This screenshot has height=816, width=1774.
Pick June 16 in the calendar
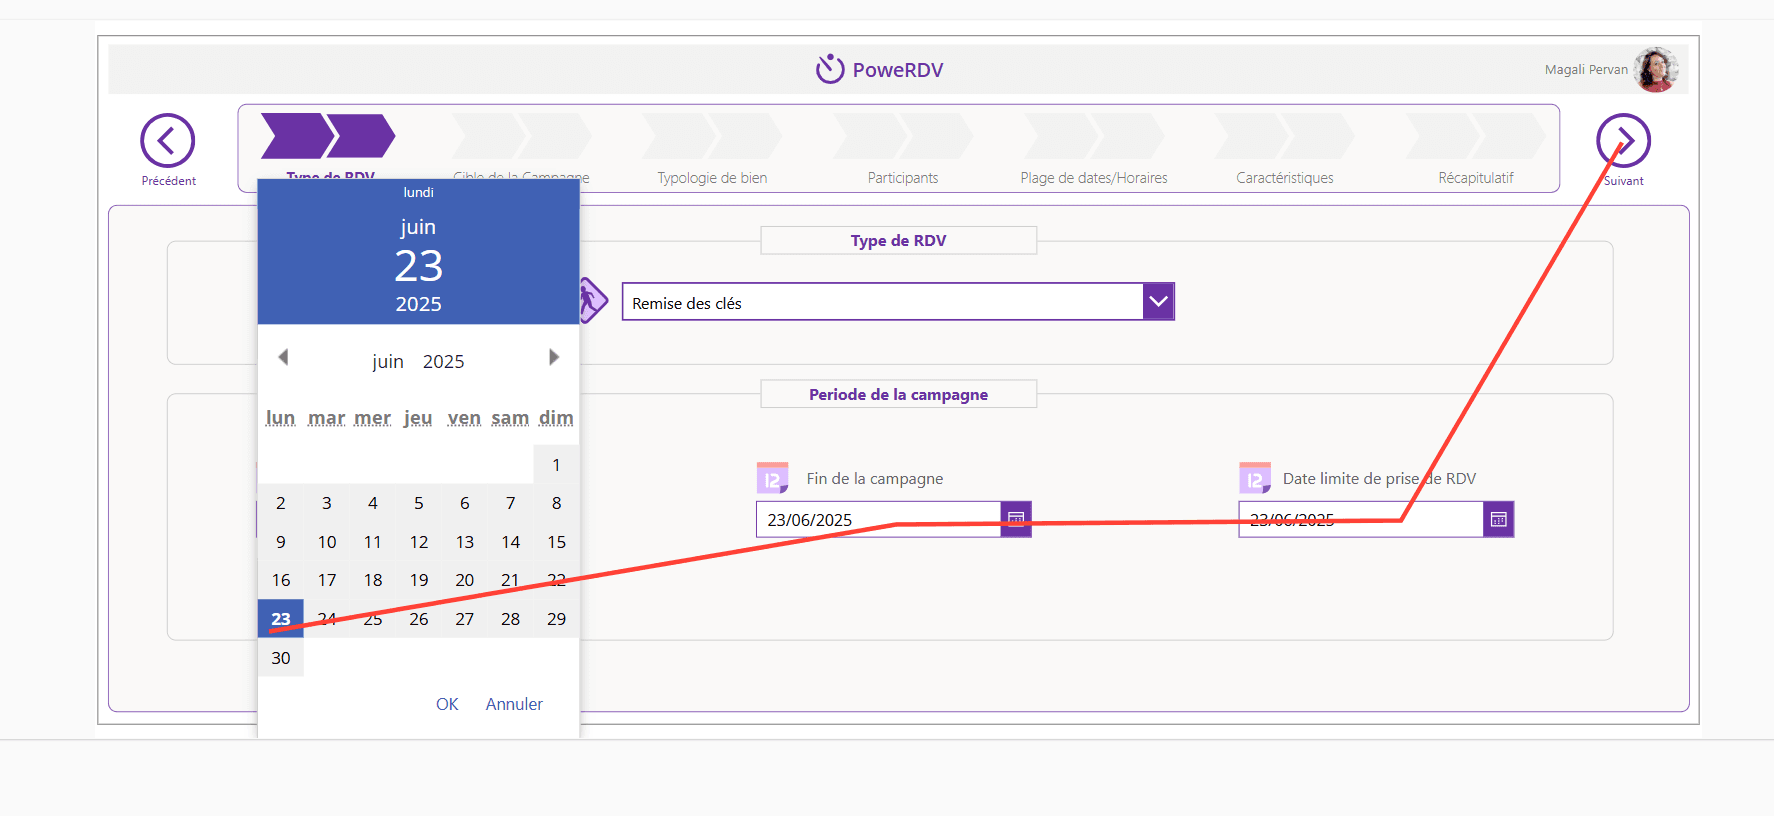[x=281, y=580]
